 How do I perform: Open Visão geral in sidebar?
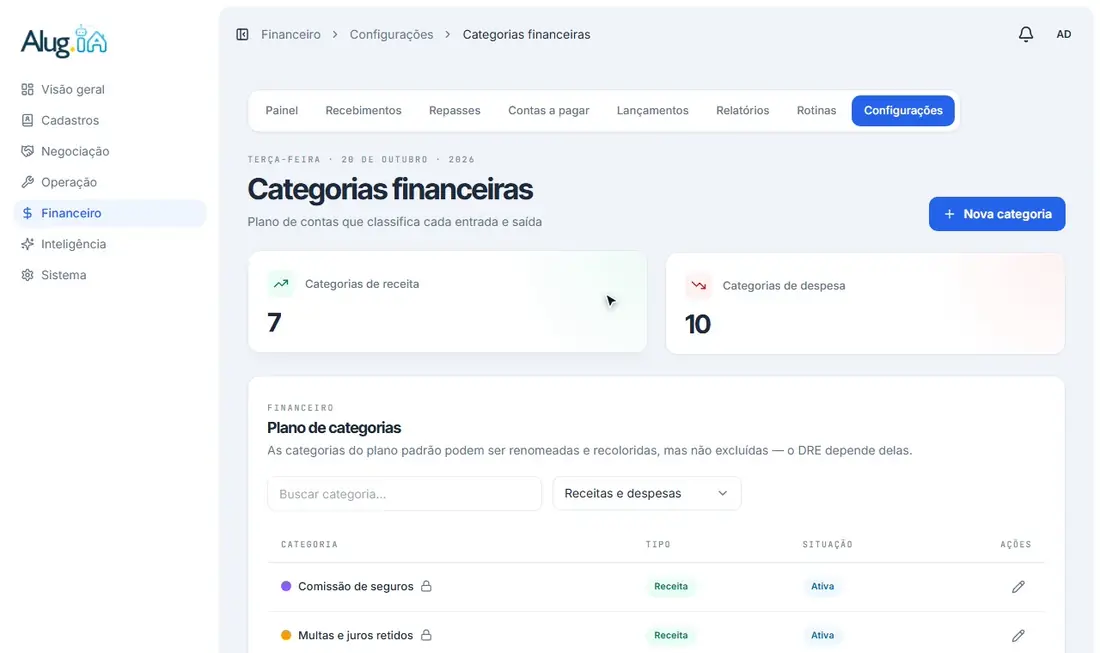[x=109, y=89]
